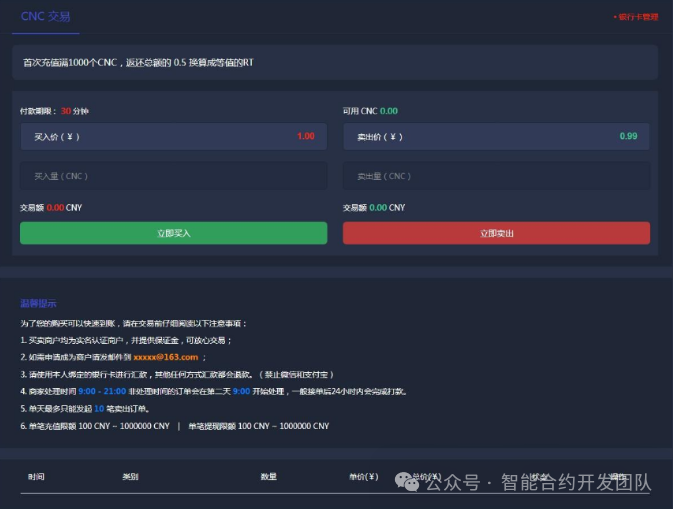673x509 pixels.
Task: Click tip 5 about 10 笔卖出订单
Action: (85, 409)
